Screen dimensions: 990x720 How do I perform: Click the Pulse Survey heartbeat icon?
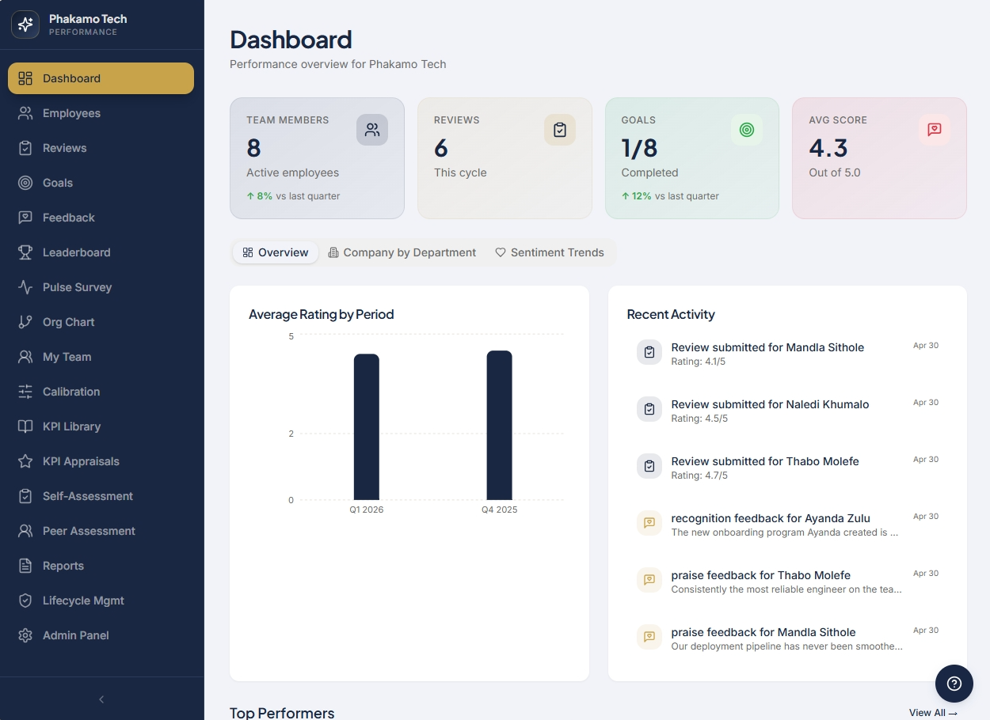[25, 287]
